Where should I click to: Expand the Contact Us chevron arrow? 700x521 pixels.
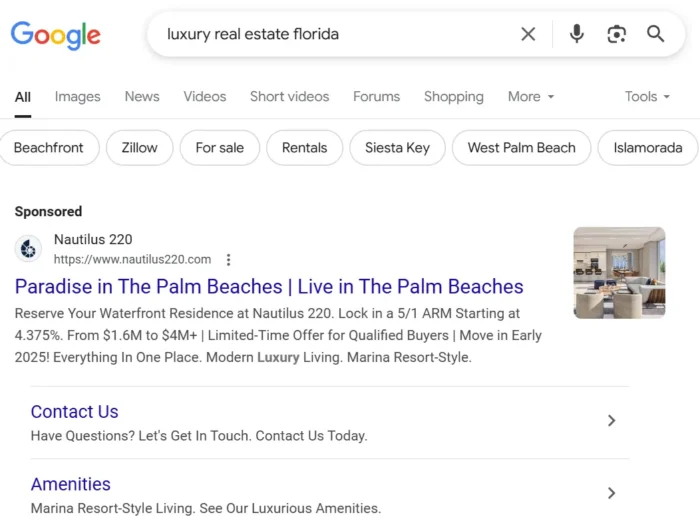pyautogui.click(x=612, y=421)
